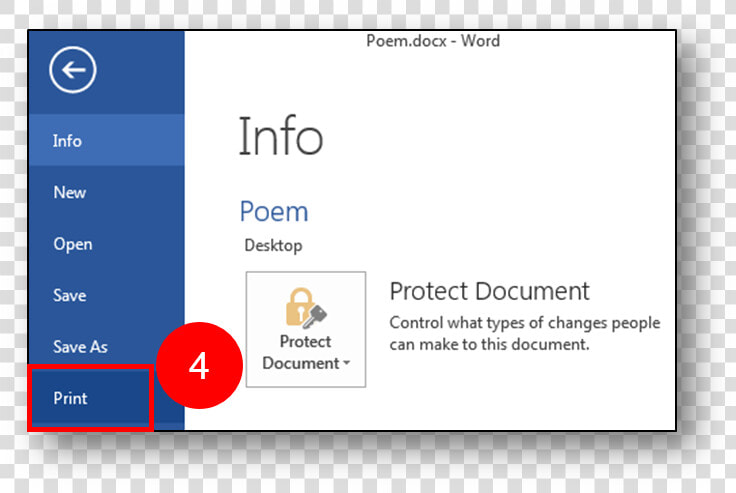Click the Desktop location text
Screen dimensions: 736x493
pyautogui.click(x=273, y=246)
